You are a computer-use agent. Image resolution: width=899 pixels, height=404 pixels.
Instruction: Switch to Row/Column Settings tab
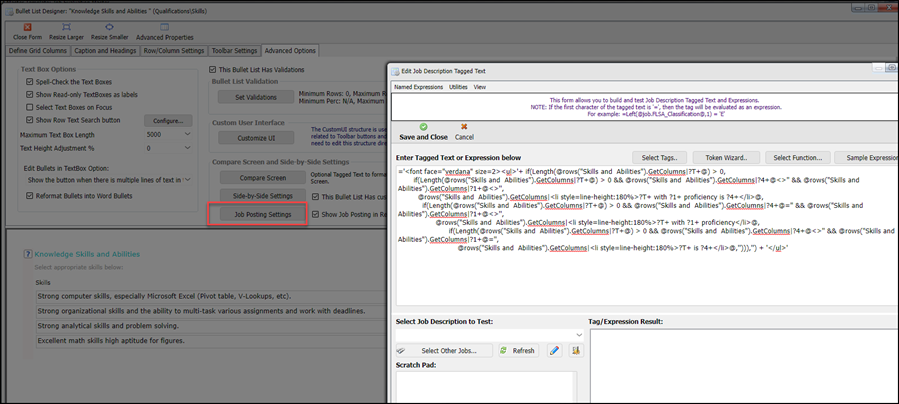[x=174, y=50]
